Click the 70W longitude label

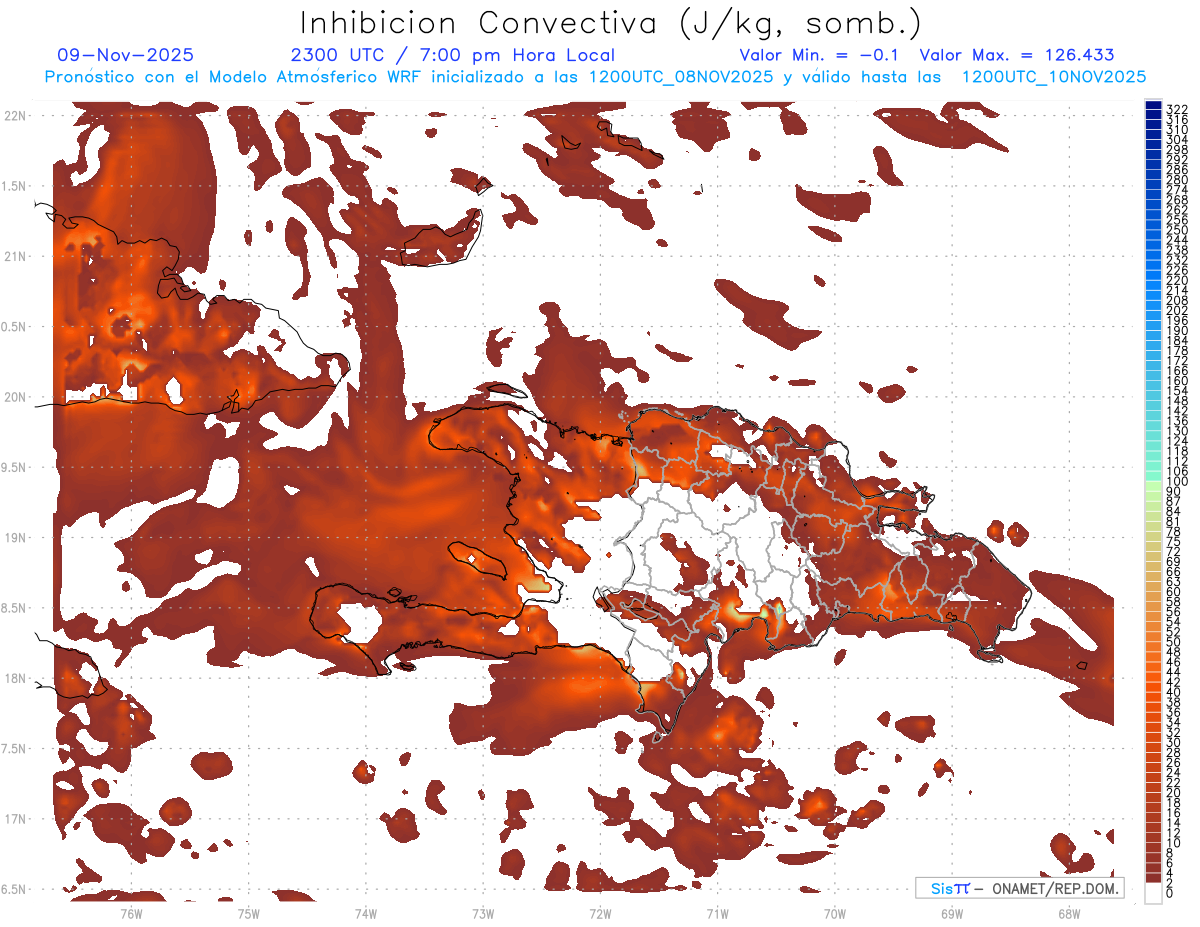tap(835, 913)
